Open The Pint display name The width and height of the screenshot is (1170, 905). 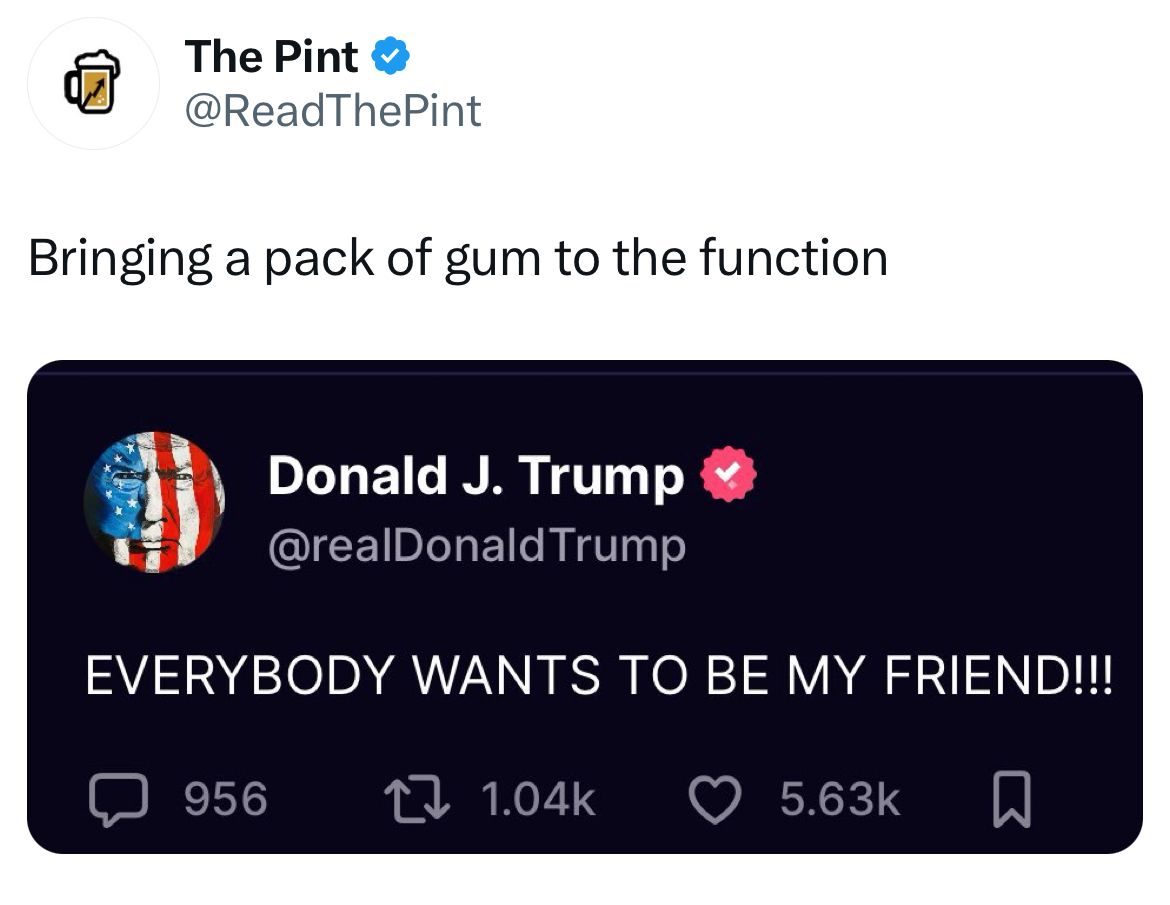coord(272,57)
